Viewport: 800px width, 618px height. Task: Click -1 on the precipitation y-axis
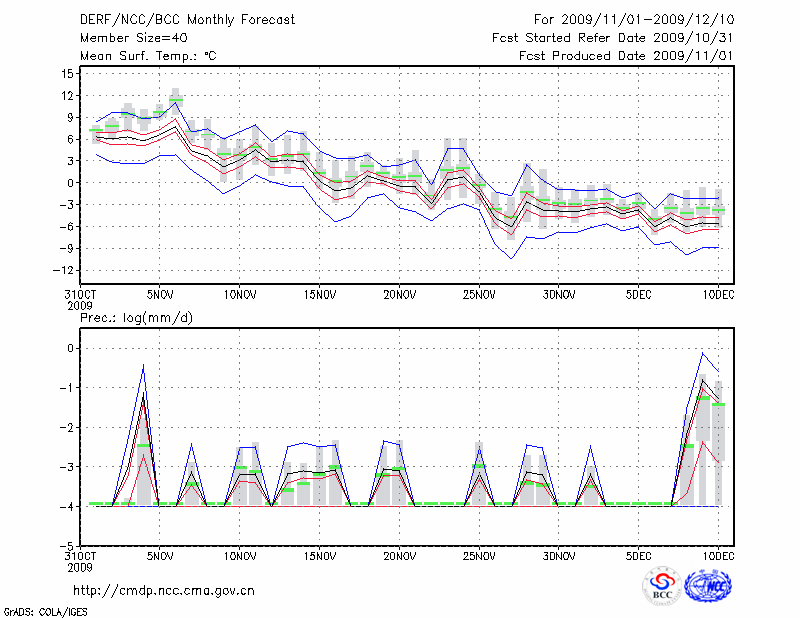pyautogui.click(x=71, y=388)
